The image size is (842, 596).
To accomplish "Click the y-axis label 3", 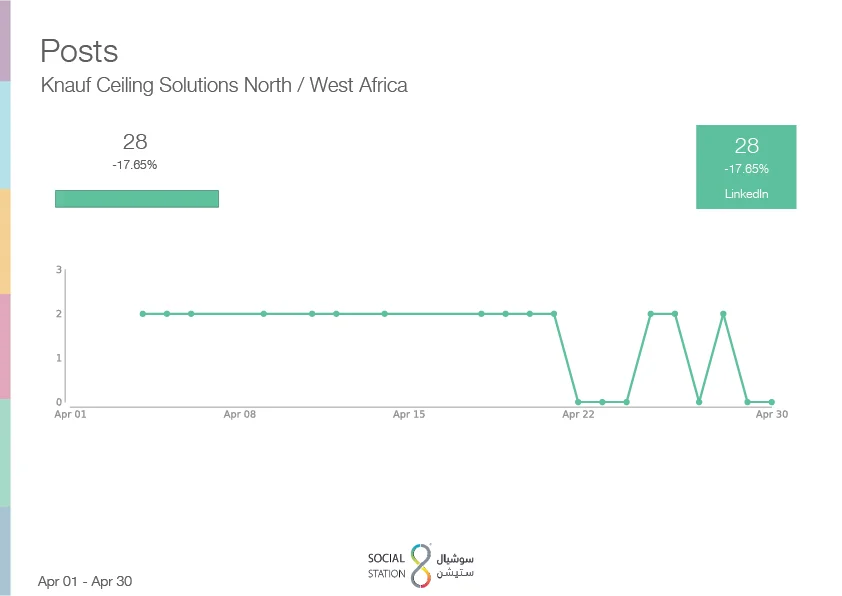I will click(x=59, y=270).
